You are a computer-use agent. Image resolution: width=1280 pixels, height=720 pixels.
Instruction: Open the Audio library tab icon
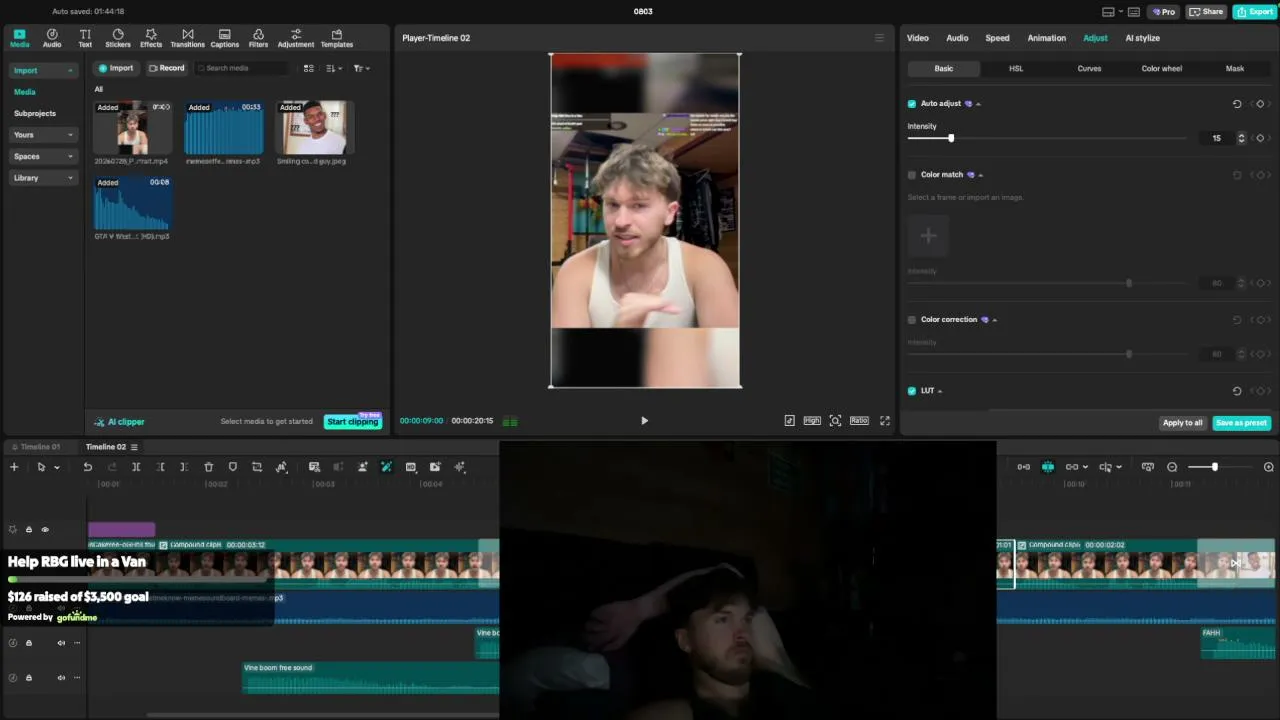pyautogui.click(x=52, y=38)
